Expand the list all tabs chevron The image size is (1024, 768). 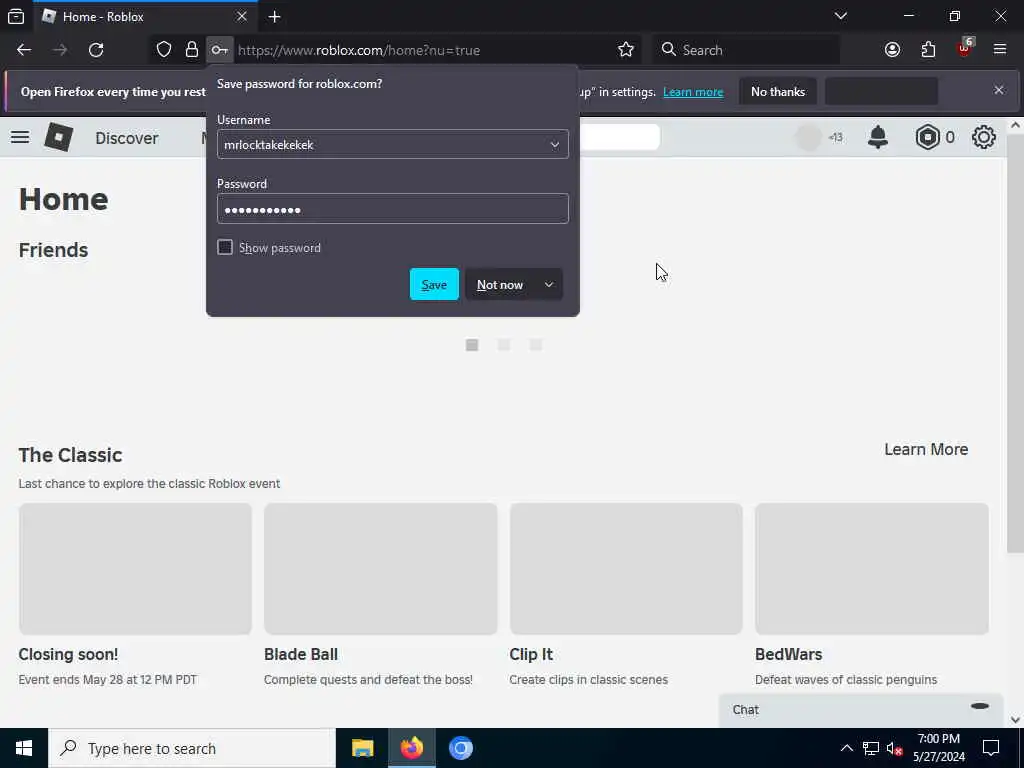point(840,16)
